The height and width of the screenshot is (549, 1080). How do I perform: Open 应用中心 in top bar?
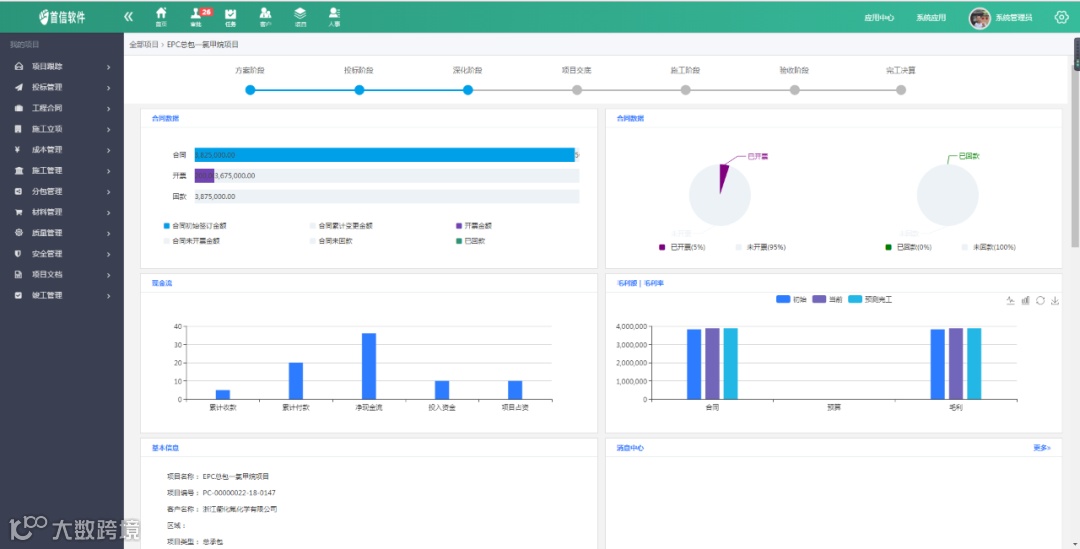point(879,18)
